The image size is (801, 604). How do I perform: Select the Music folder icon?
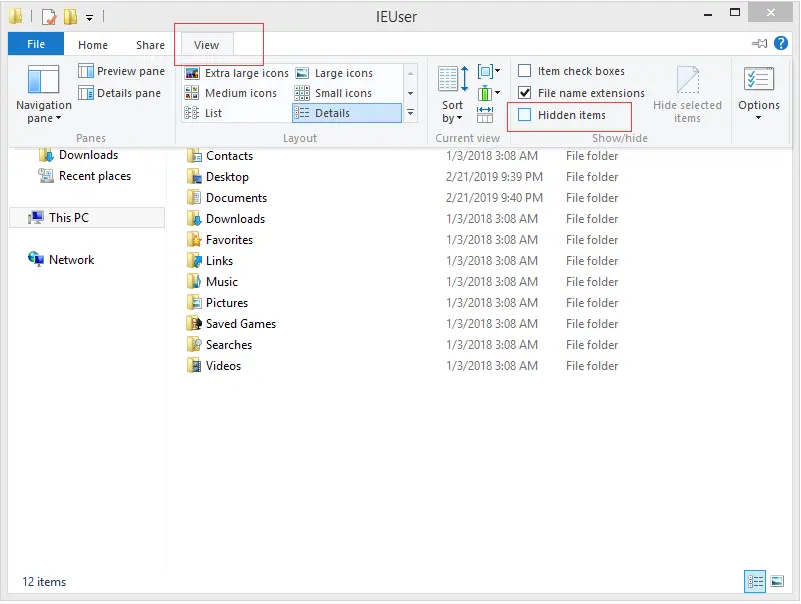(x=194, y=282)
